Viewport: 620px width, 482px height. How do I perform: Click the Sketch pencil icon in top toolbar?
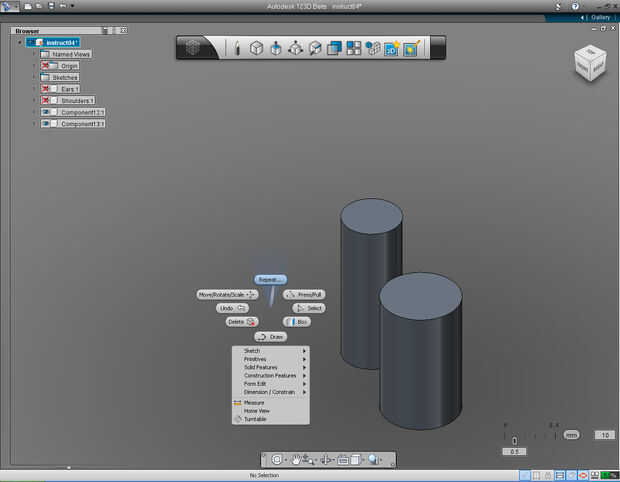(237, 48)
